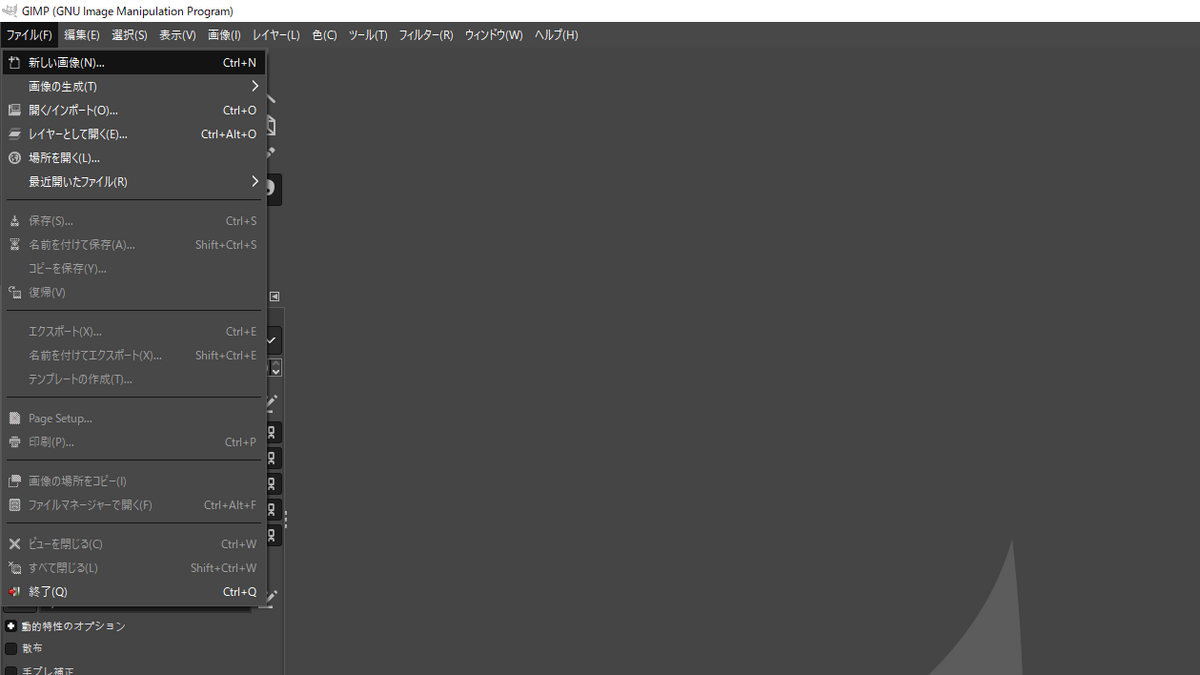Open the 画像(I) menu
The height and width of the screenshot is (675, 1200).
click(224, 35)
